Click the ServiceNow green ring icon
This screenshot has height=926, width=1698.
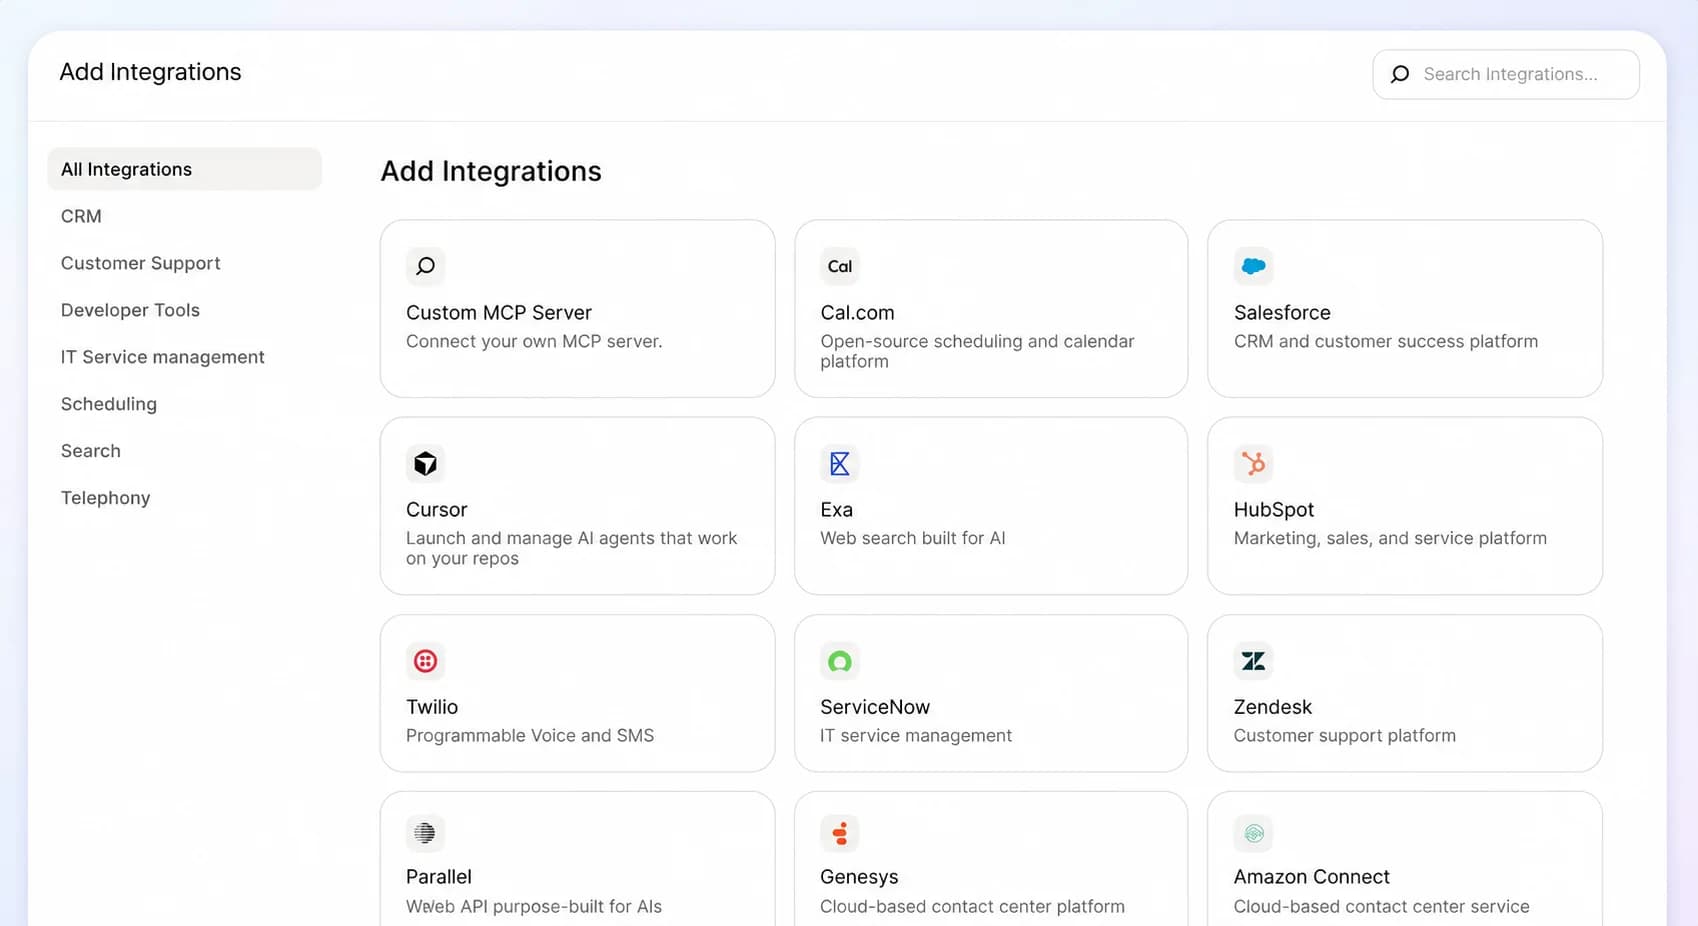tap(840, 661)
